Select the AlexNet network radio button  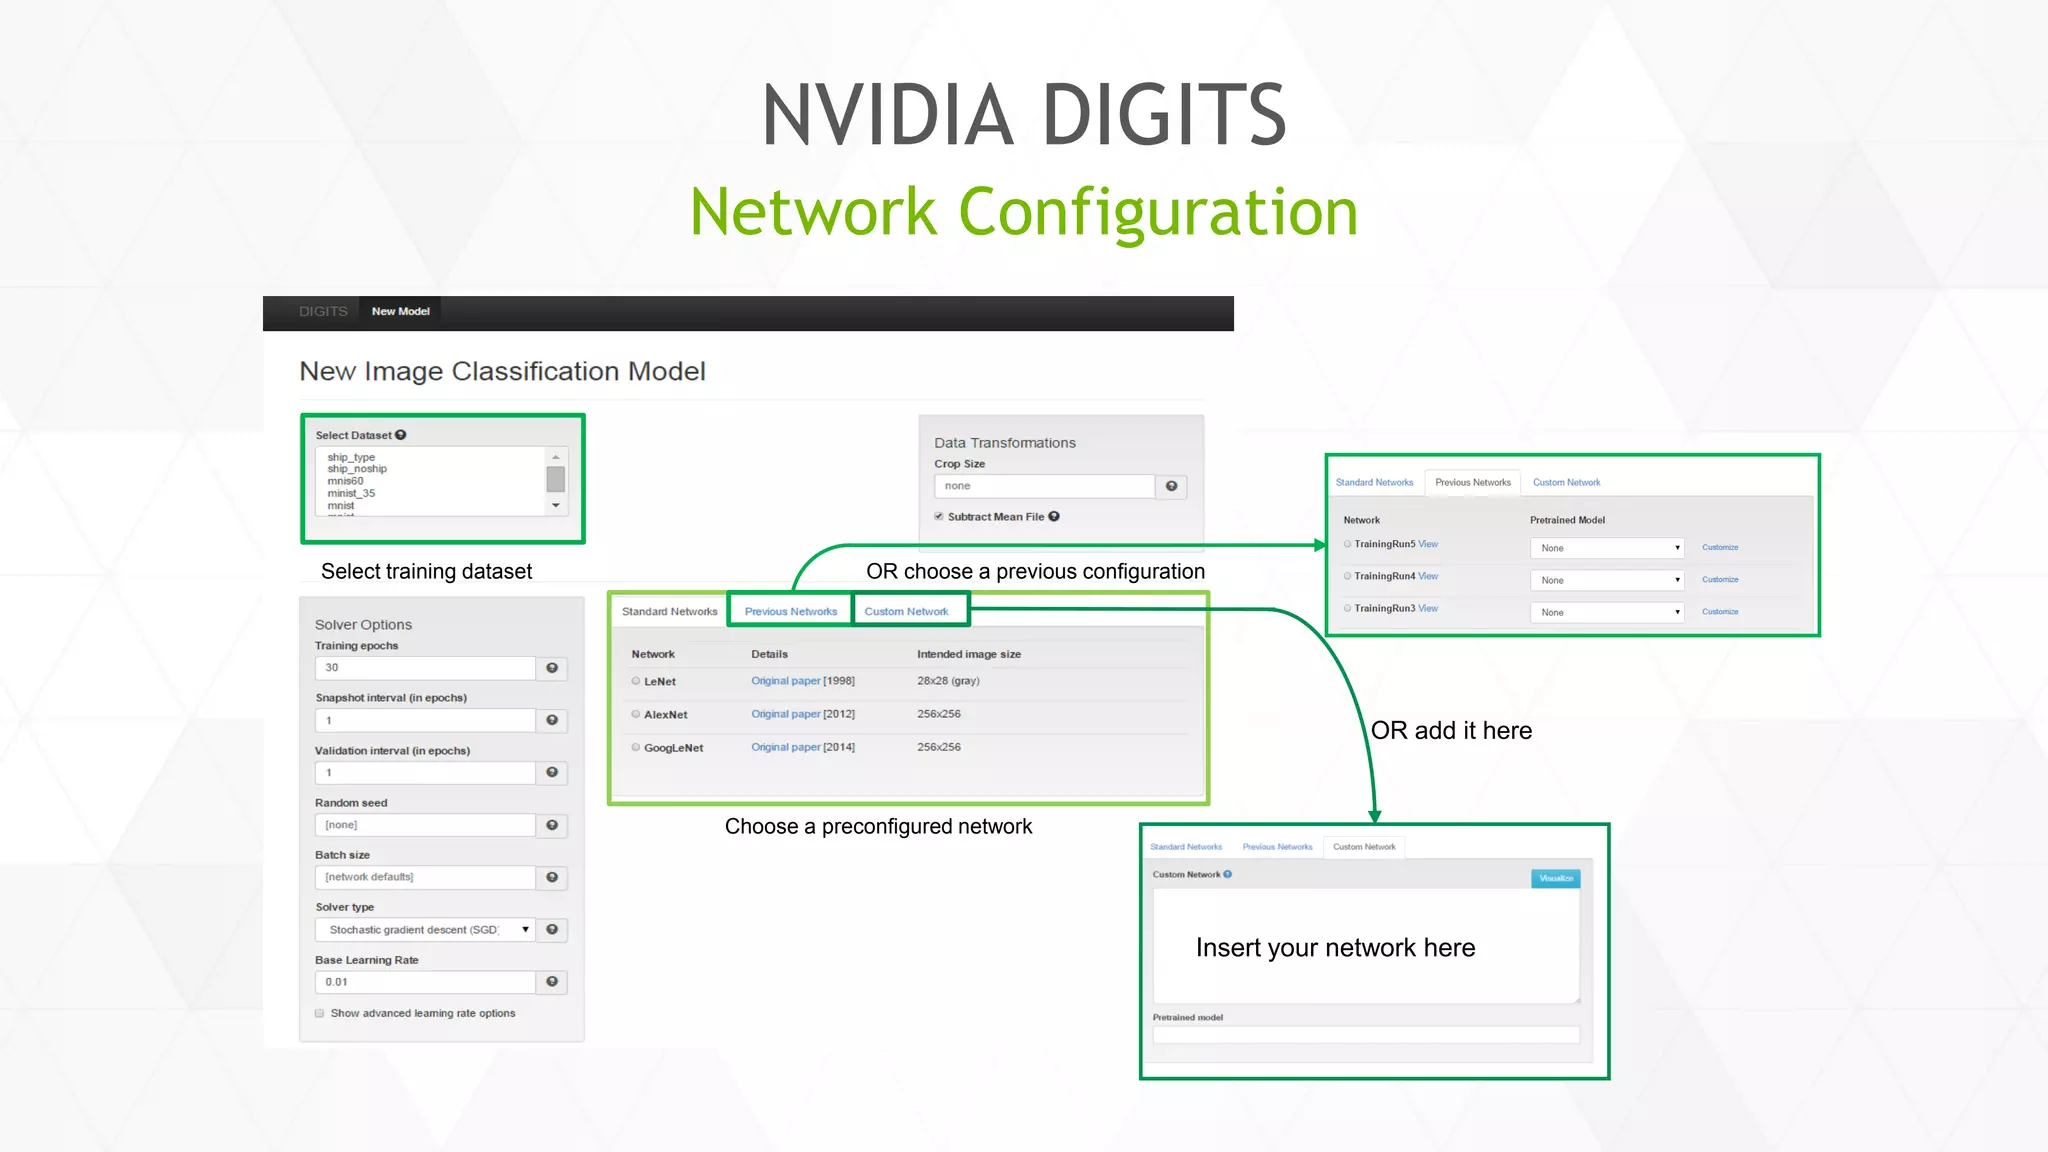coord(636,714)
